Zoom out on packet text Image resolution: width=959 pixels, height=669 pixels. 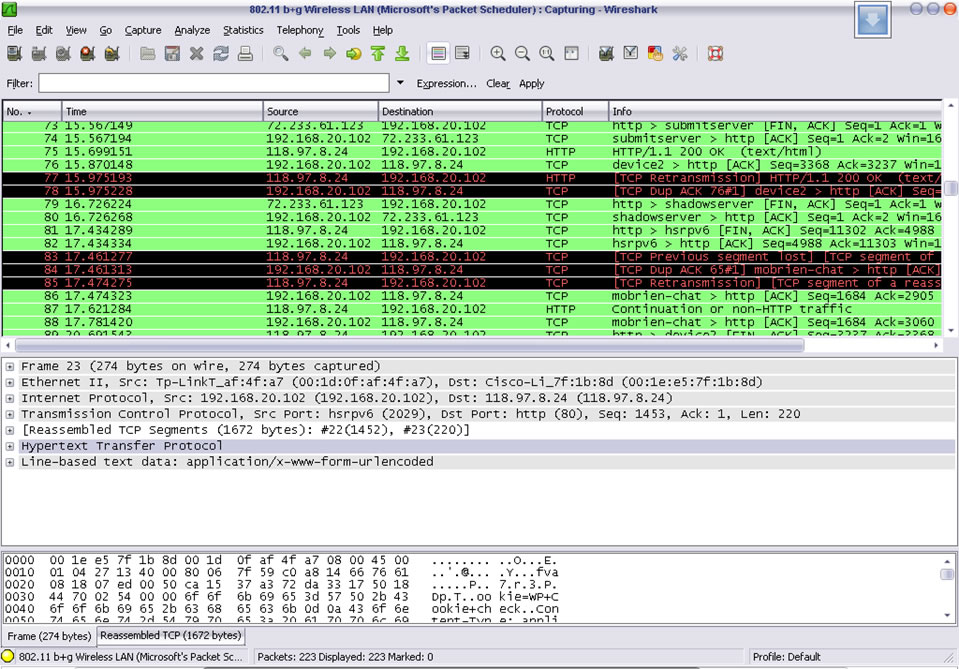pos(522,54)
